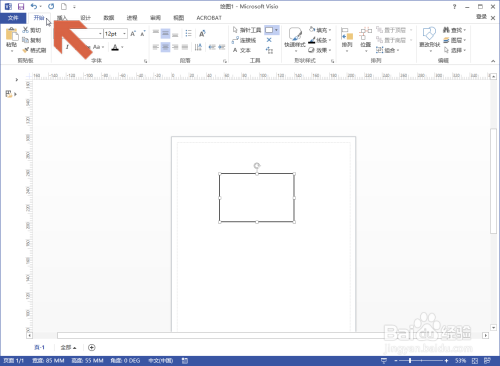This screenshot has height=366, width=500.
Task: Open the 快速样式 (Quick Styles) gallery
Action: (x=295, y=39)
